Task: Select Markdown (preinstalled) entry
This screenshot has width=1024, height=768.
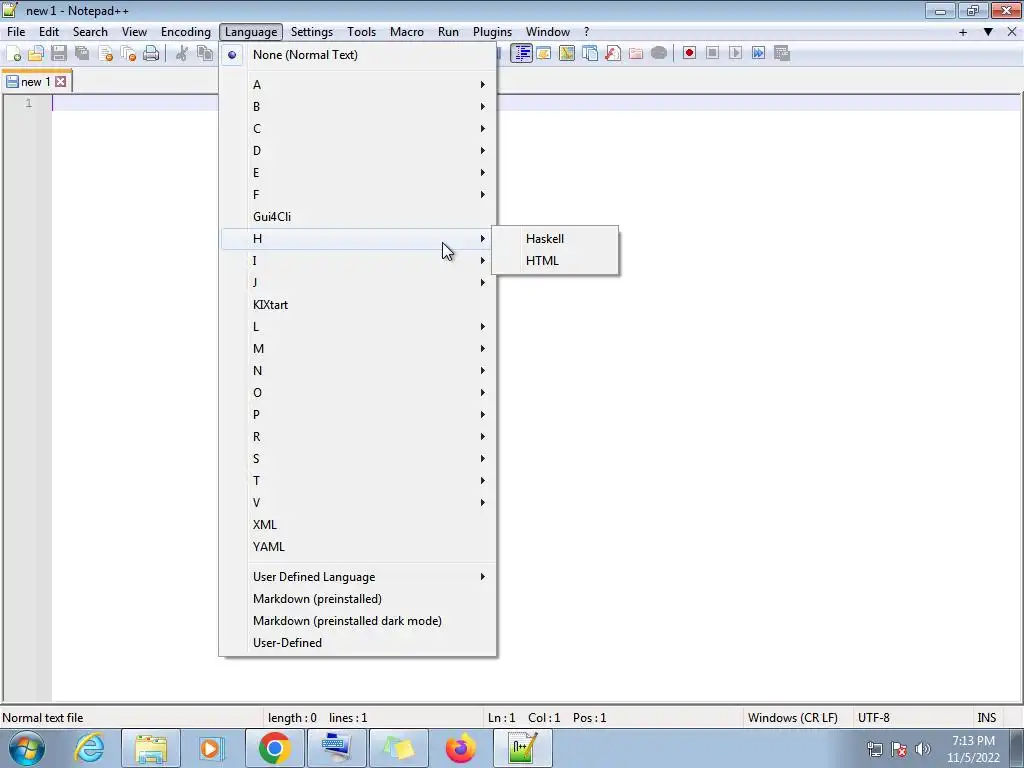Action: point(358,599)
